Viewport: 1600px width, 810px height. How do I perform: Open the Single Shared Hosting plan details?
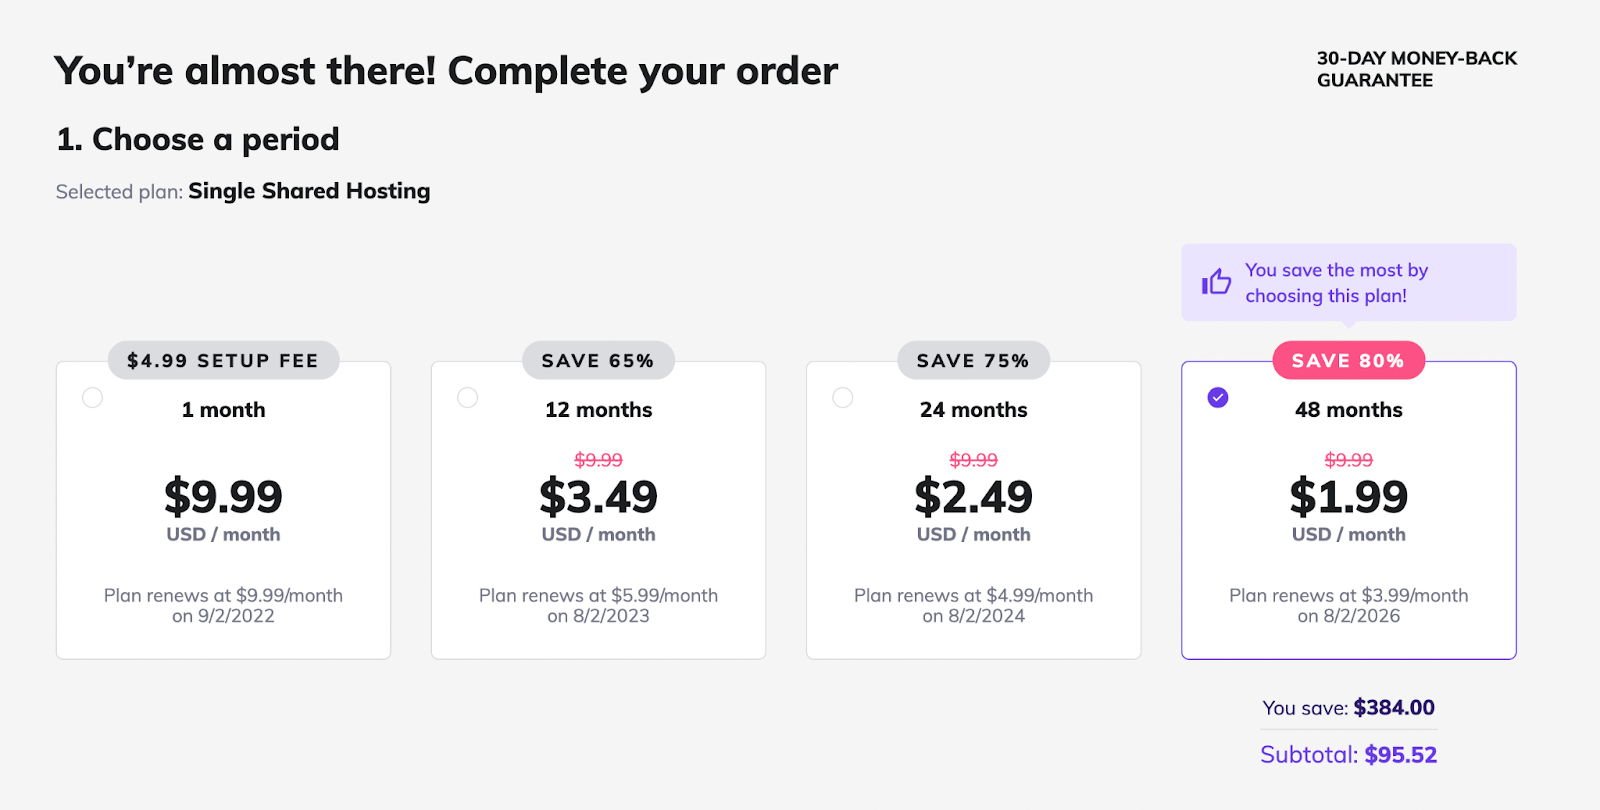(309, 191)
